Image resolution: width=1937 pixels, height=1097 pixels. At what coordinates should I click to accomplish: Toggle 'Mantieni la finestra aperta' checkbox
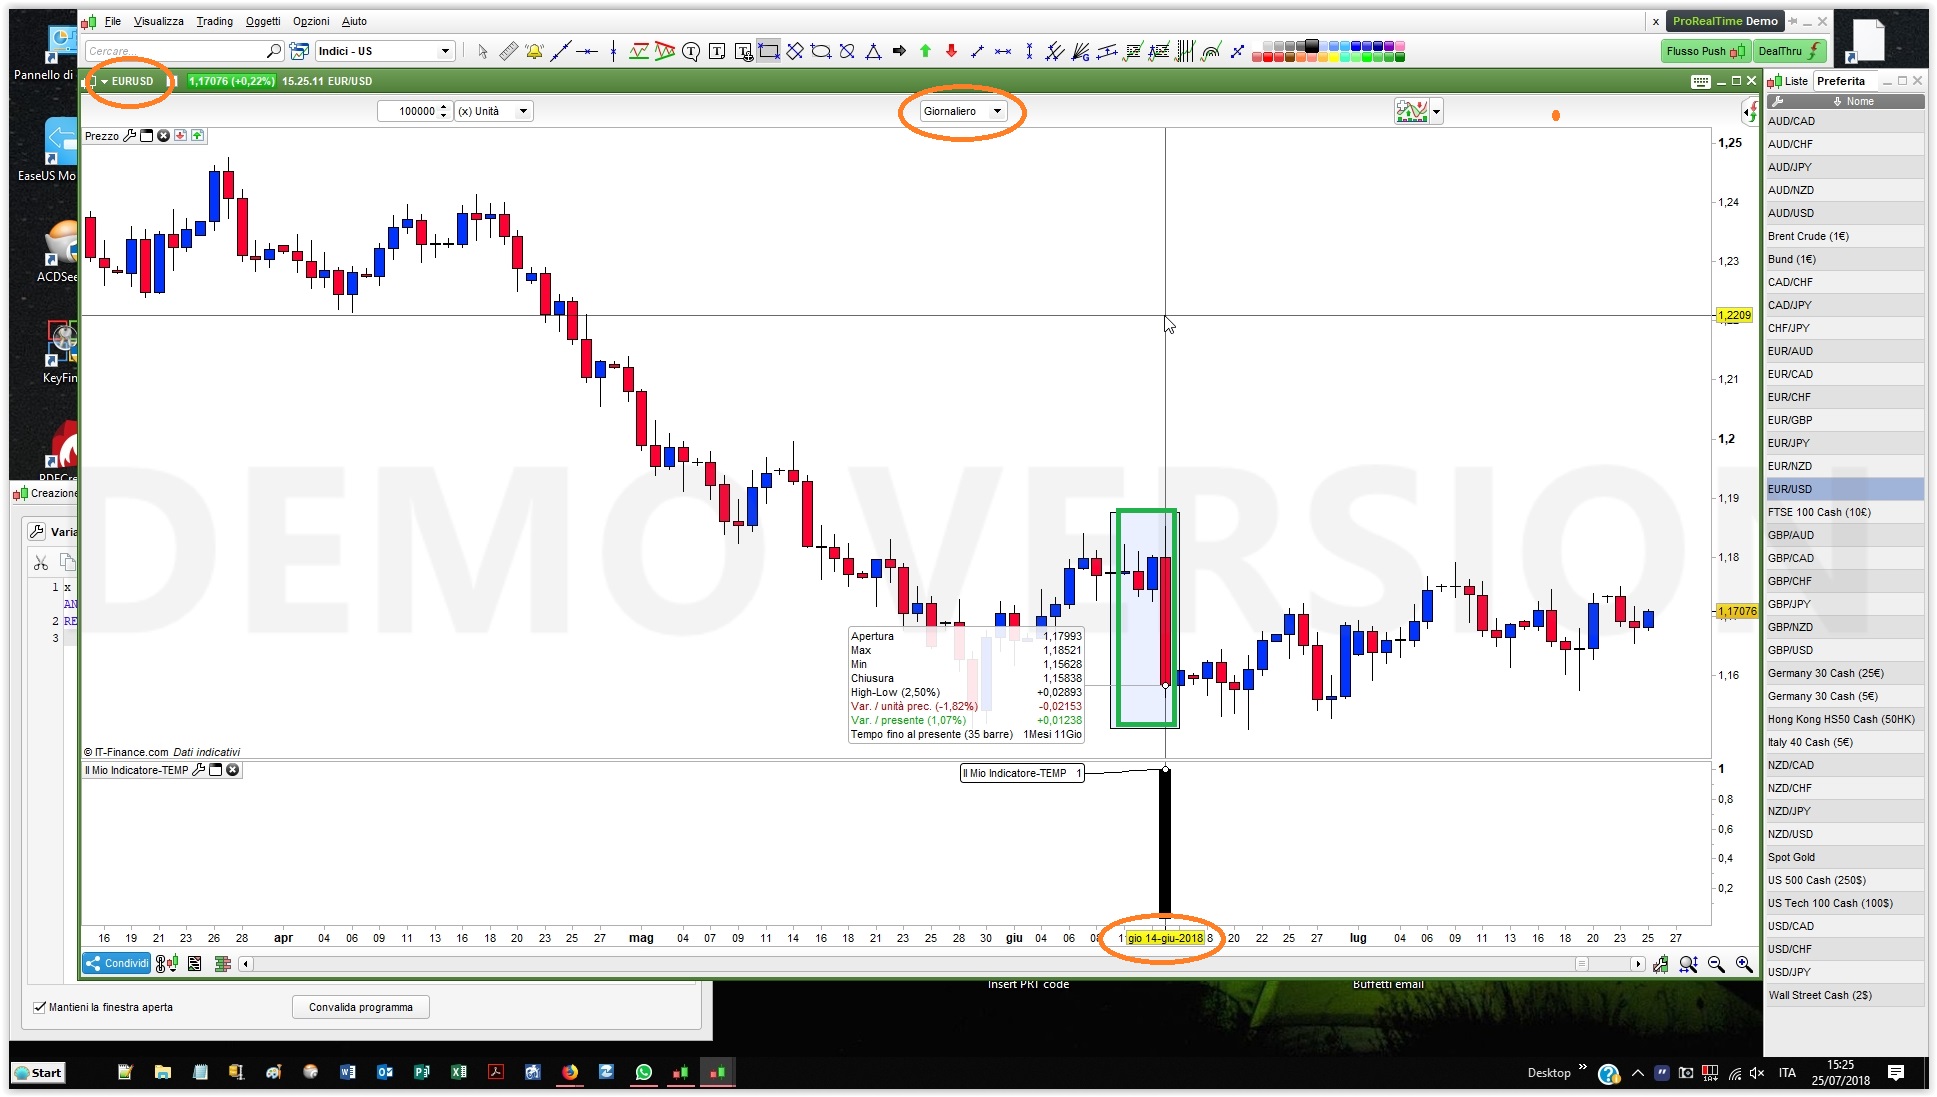tap(40, 1007)
